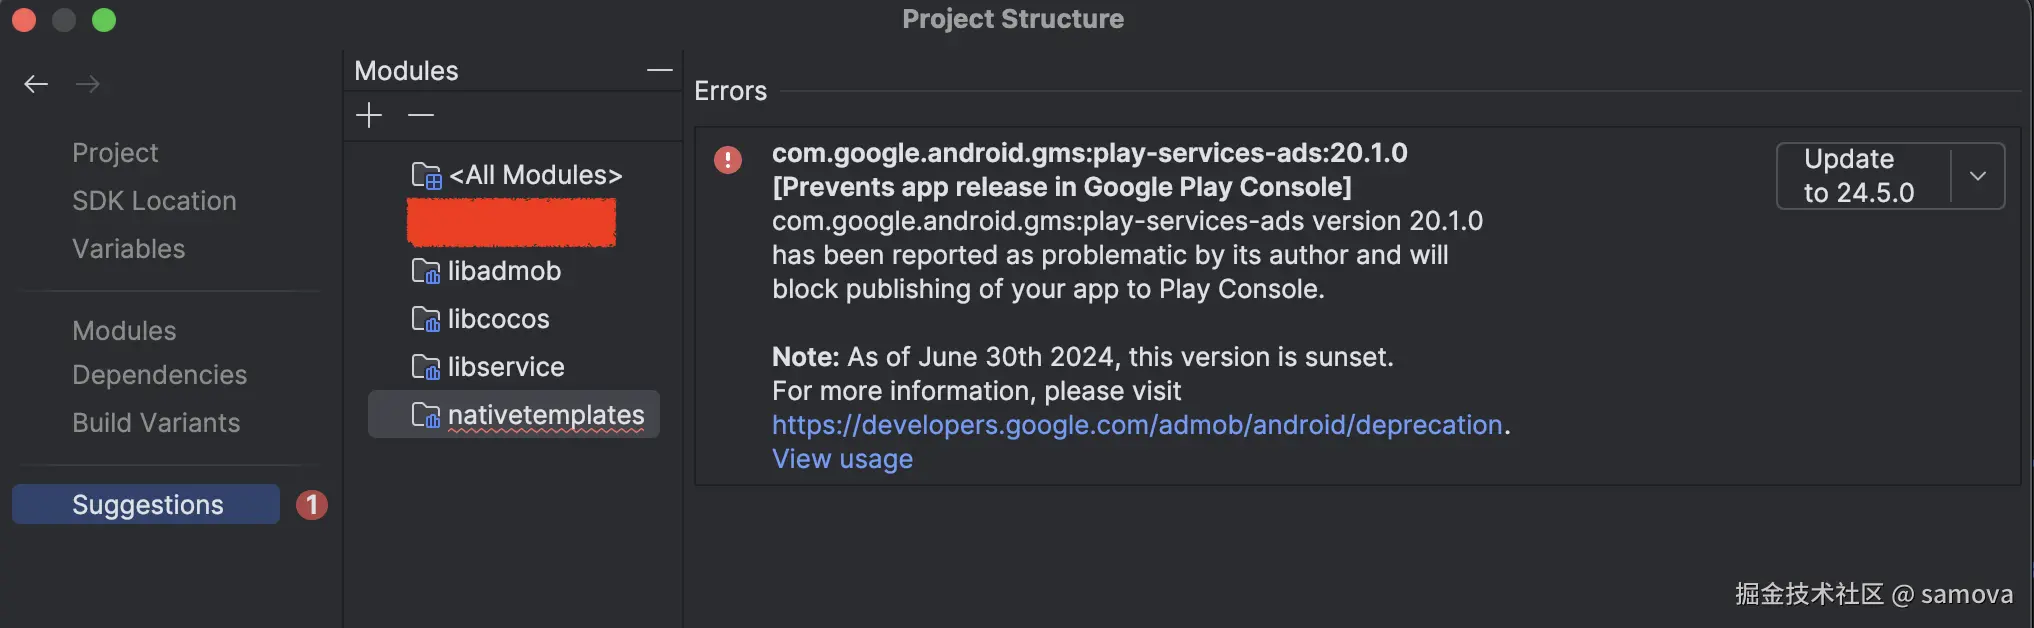Open the SDK Location section
2034x628 pixels.
tap(154, 200)
